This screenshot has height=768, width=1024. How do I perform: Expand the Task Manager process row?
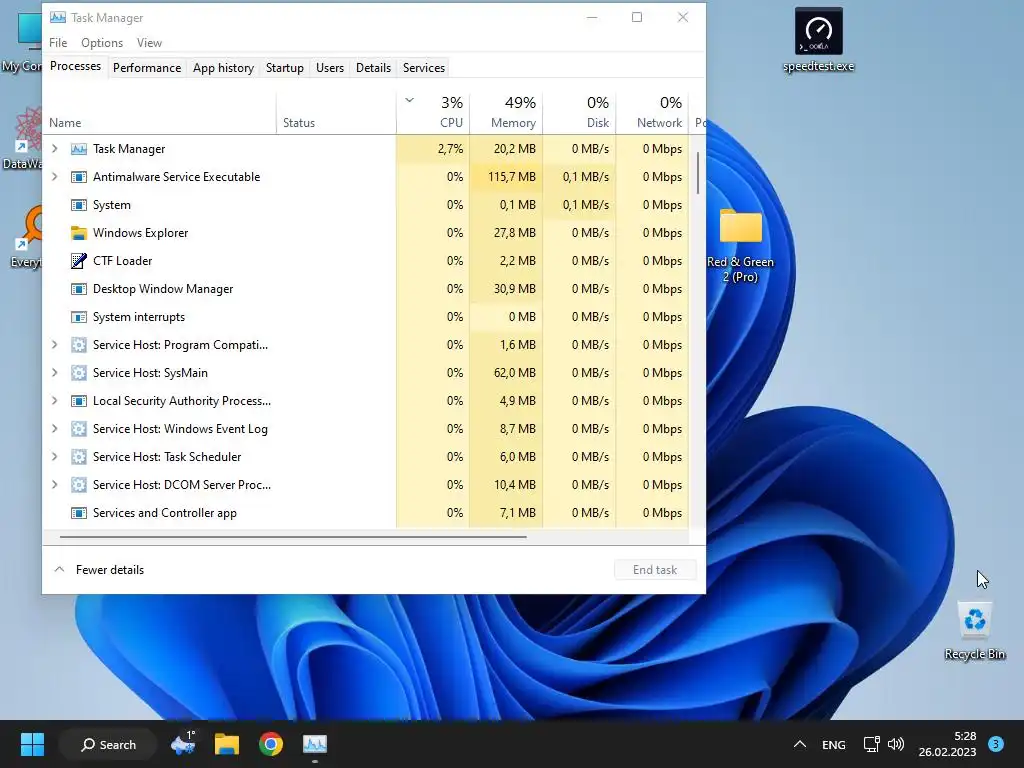coord(55,149)
